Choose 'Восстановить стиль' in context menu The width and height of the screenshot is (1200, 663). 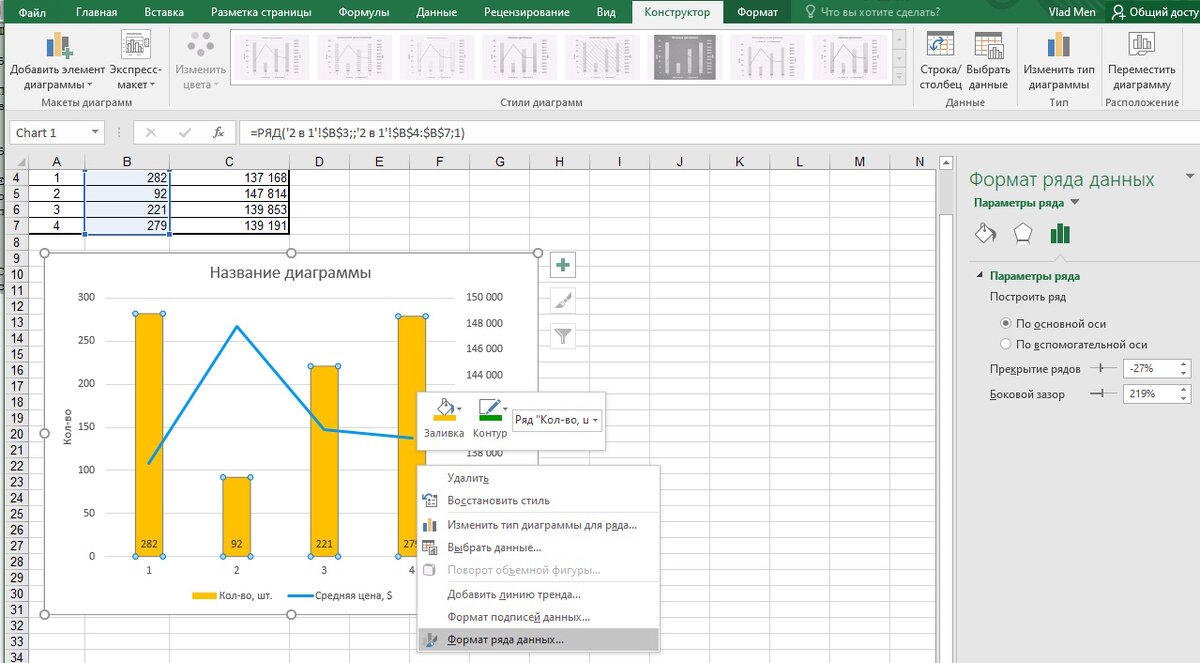[538, 500]
